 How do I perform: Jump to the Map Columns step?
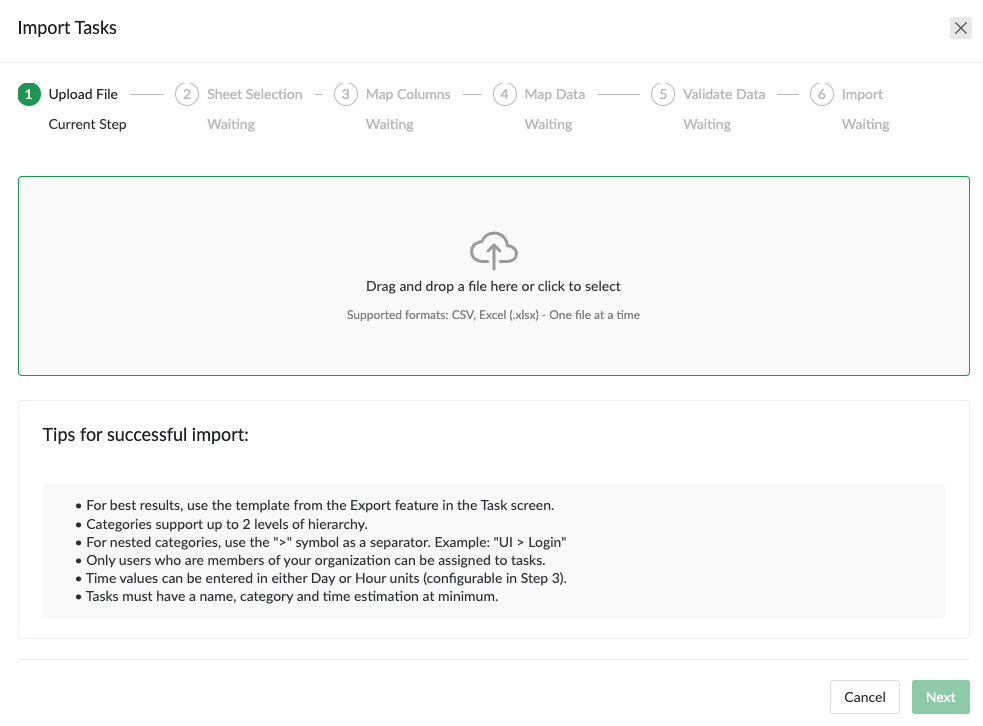pyautogui.click(x=408, y=94)
